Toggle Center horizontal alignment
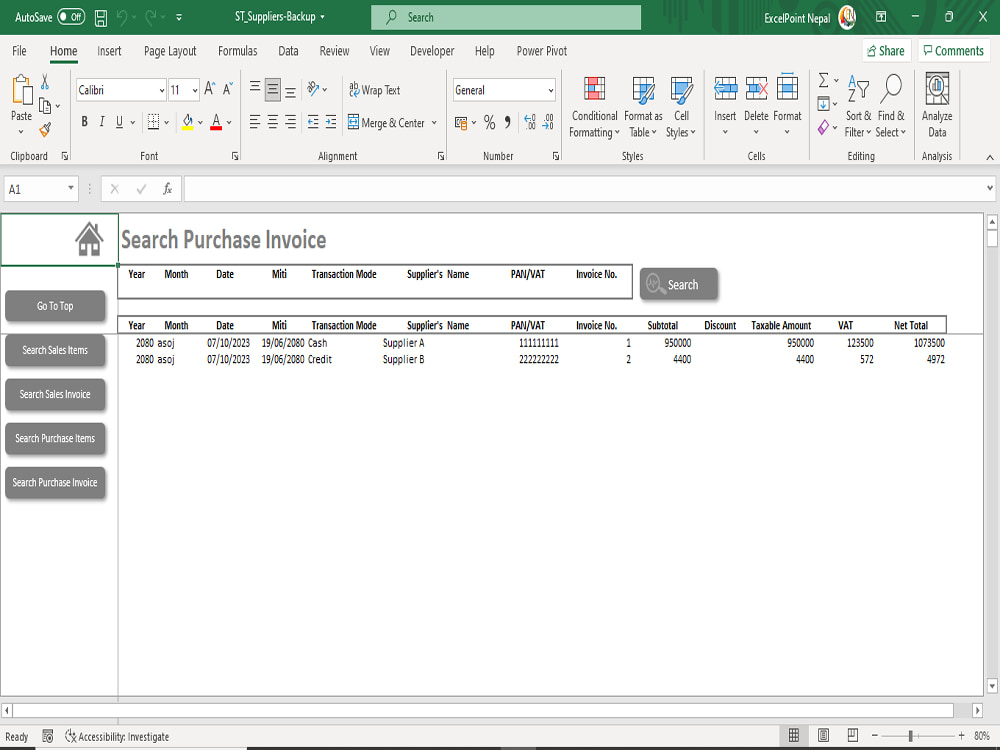This screenshot has width=1000, height=750. [x=272, y=122]
